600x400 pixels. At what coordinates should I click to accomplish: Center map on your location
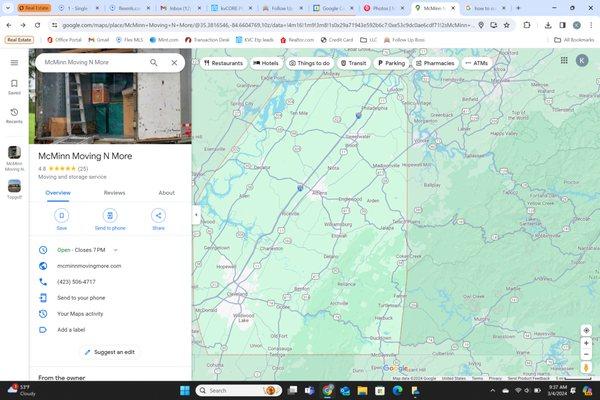(x=586, y=330)
